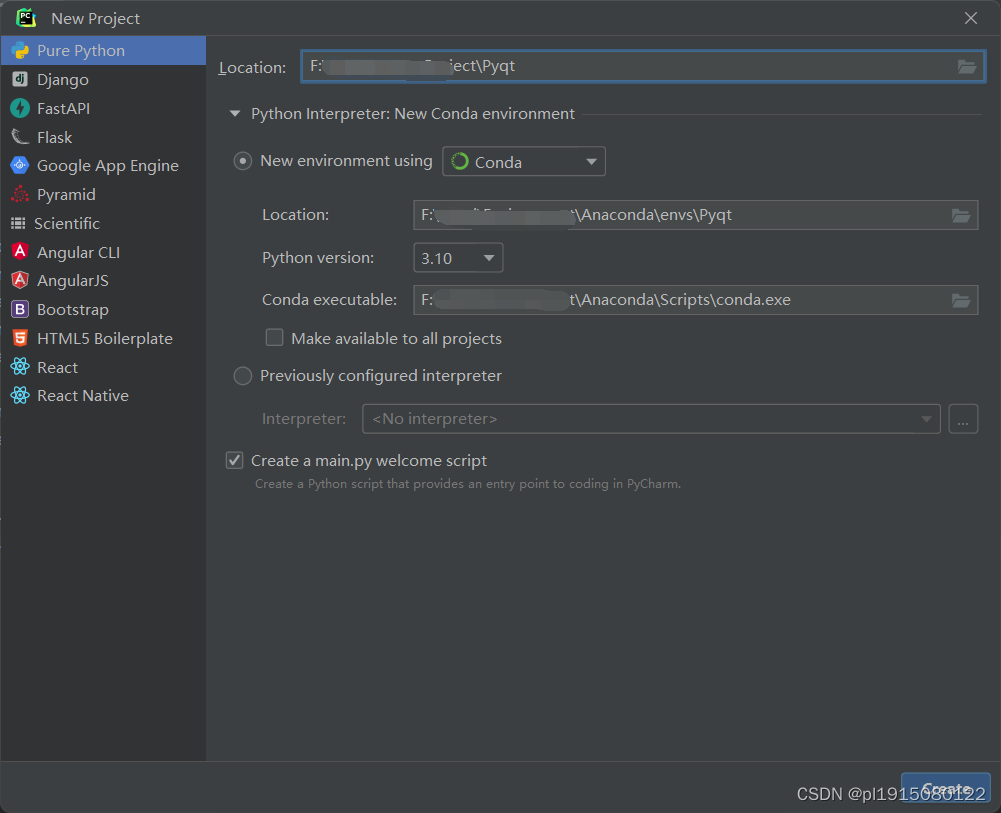1001x813 pixels.
Task: Collapse the Python Interpreter section
Action: click(235, 114)
